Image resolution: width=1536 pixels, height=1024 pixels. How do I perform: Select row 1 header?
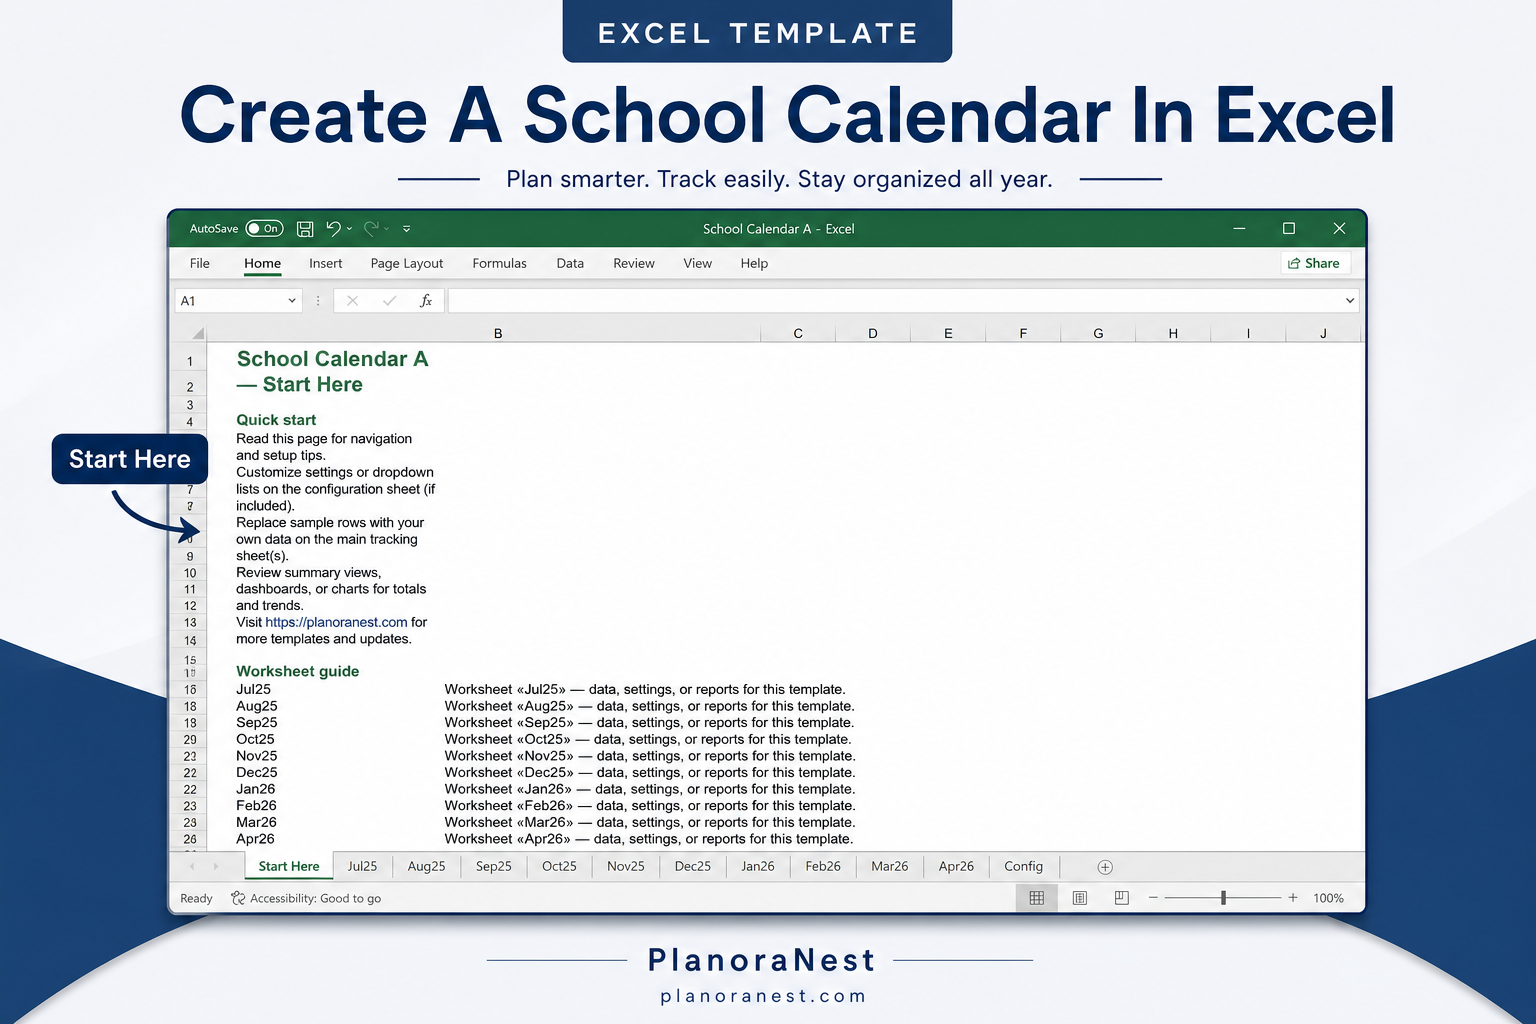190,361
